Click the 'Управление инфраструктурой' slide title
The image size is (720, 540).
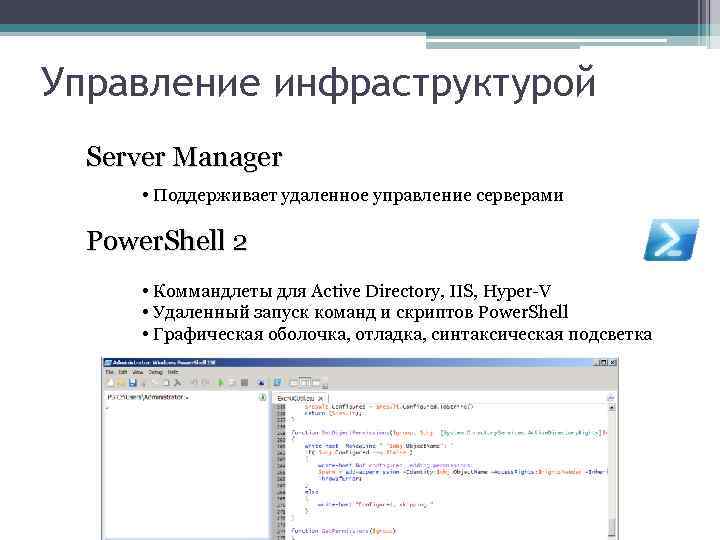[x=318, y=84]
